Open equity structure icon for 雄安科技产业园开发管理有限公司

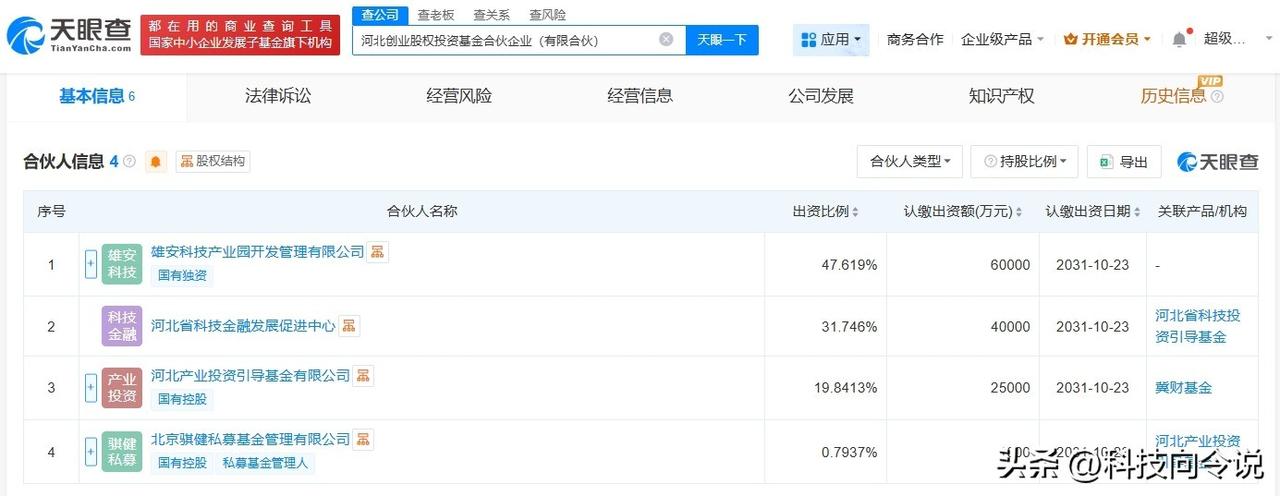point(378,252)
